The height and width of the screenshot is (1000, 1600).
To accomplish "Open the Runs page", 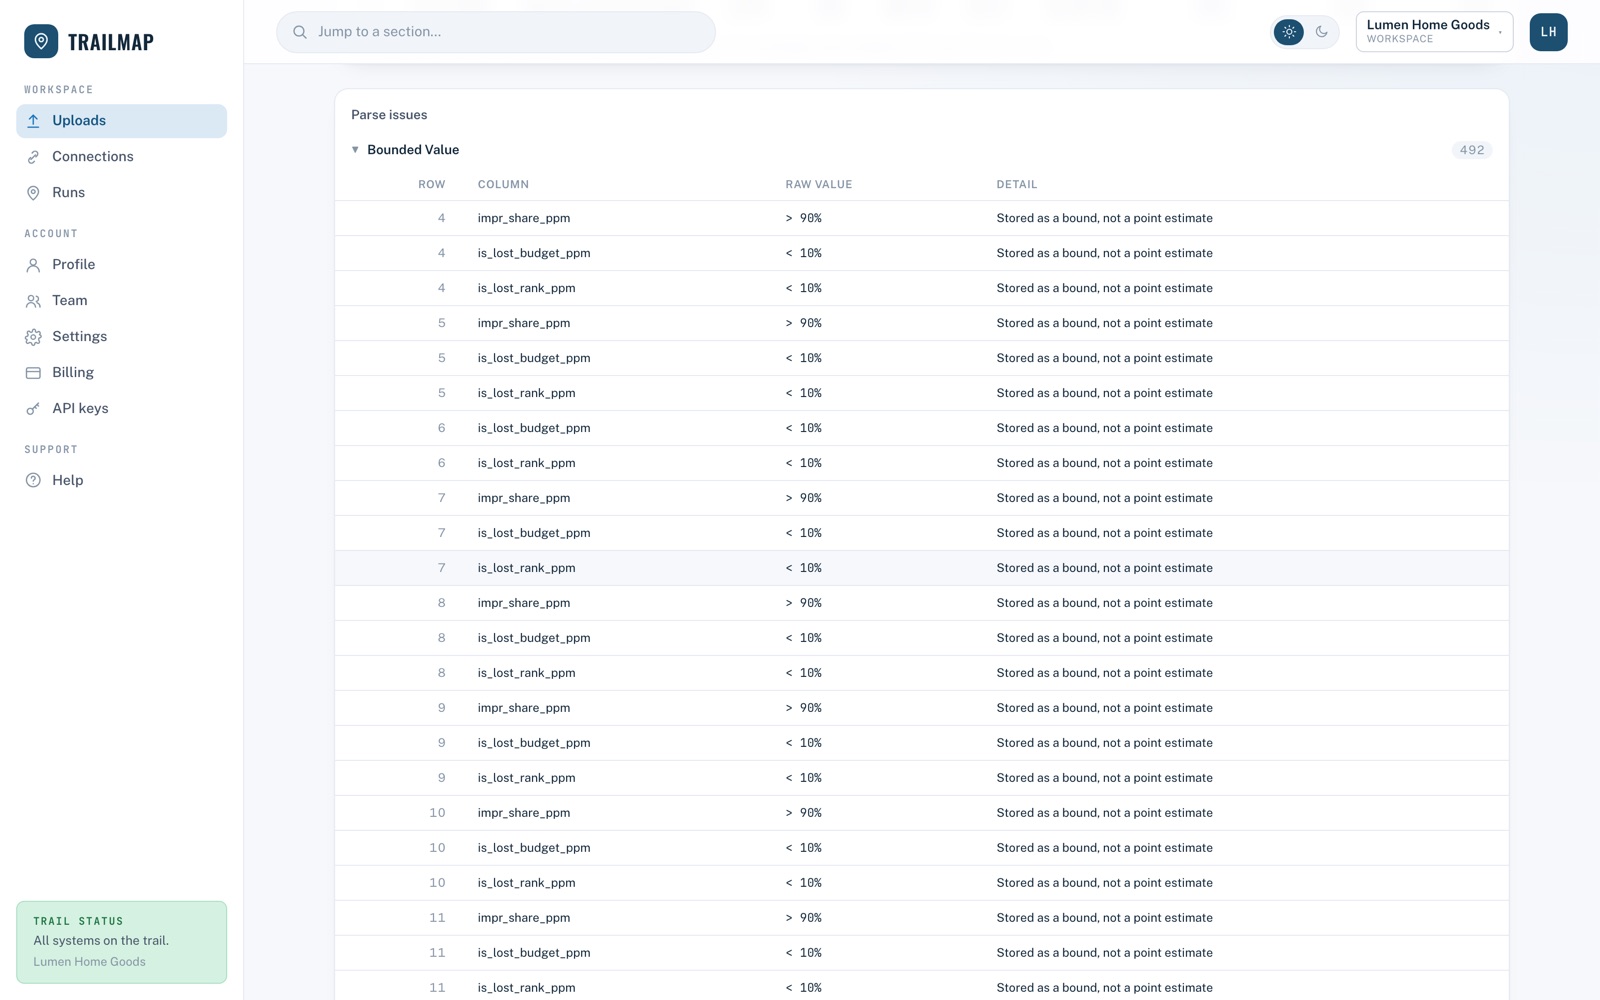I will coord(121,193).
